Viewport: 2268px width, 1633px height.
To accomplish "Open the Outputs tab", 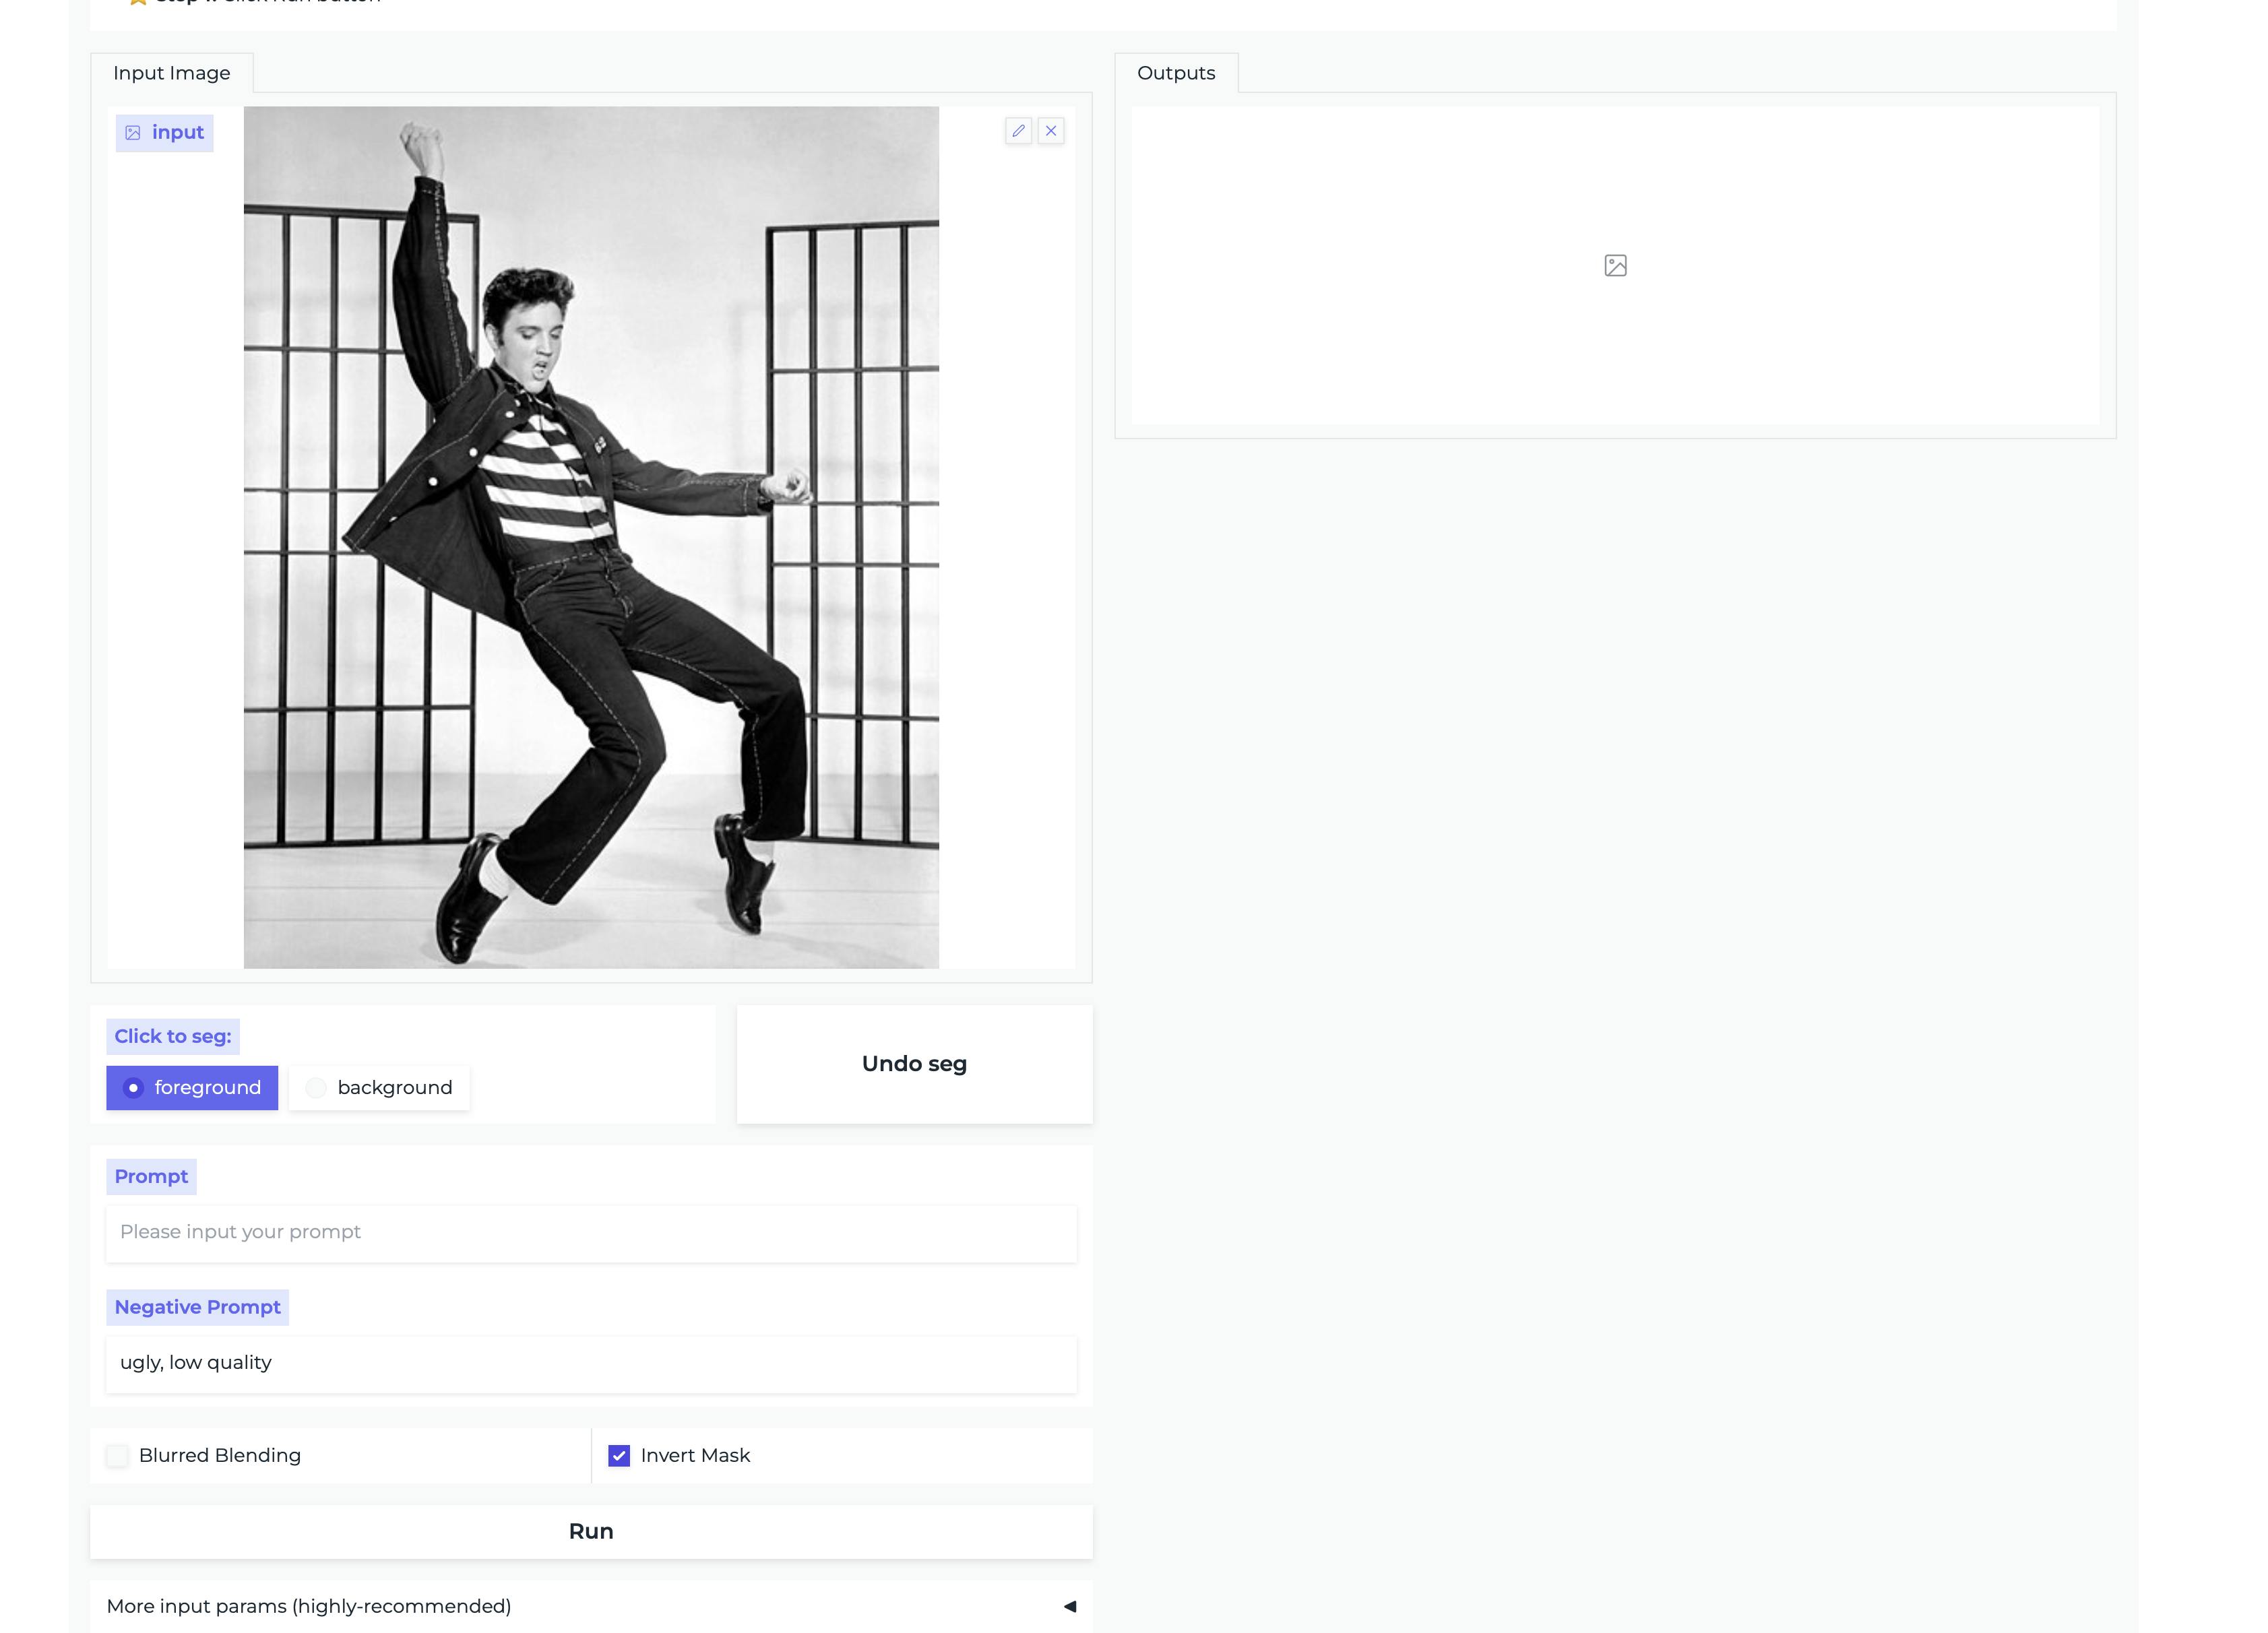I will coord(1176,73).
